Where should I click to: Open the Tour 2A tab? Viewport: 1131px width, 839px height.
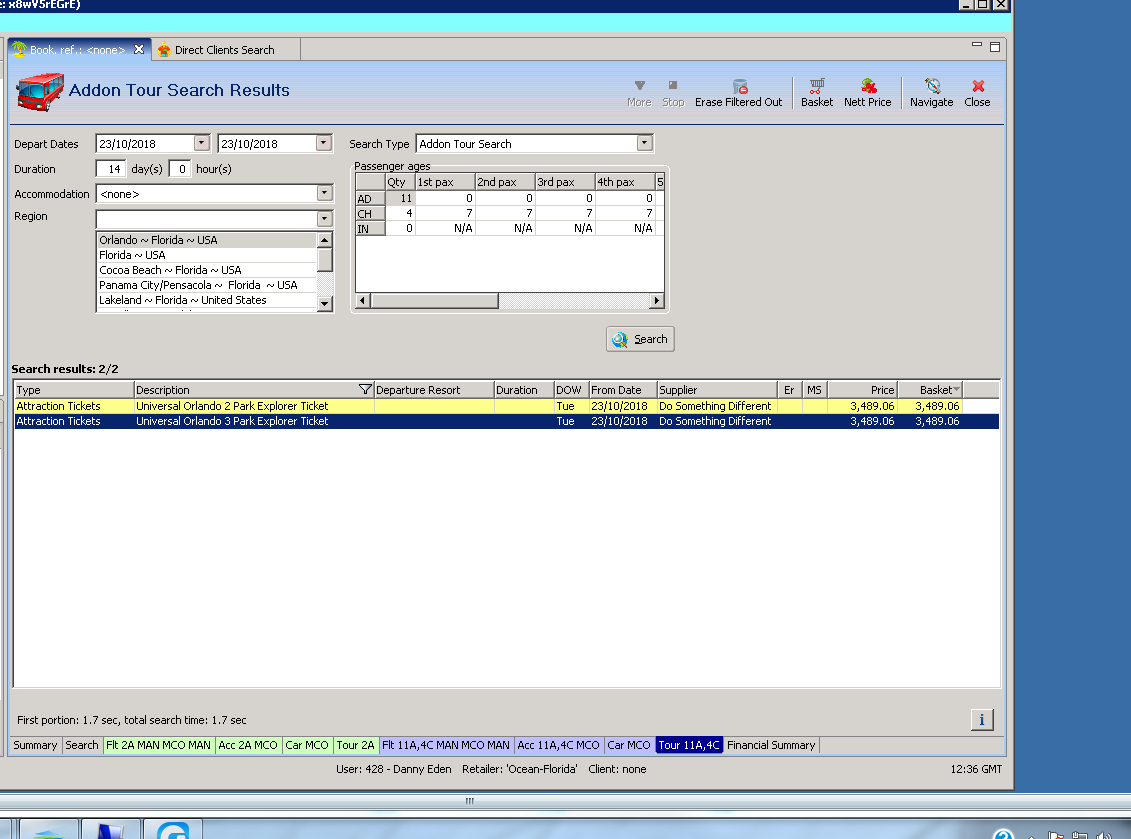pos(355,745)
